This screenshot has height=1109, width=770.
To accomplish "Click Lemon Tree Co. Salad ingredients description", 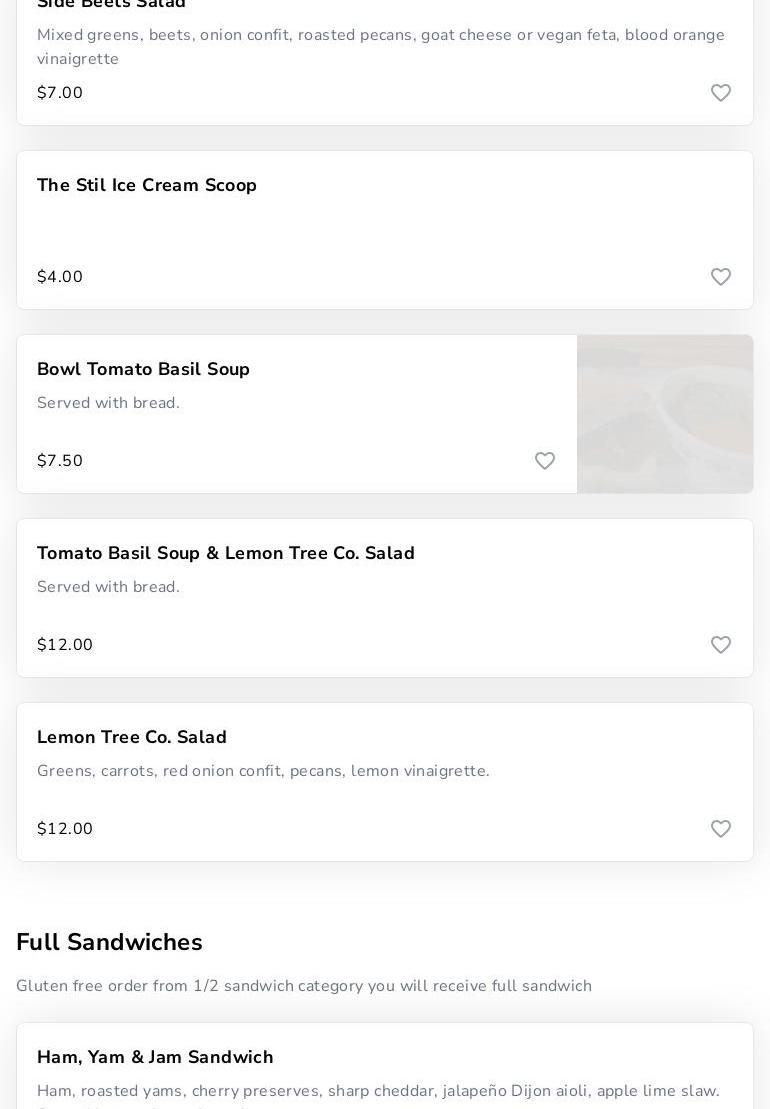I will coord(263,771).
